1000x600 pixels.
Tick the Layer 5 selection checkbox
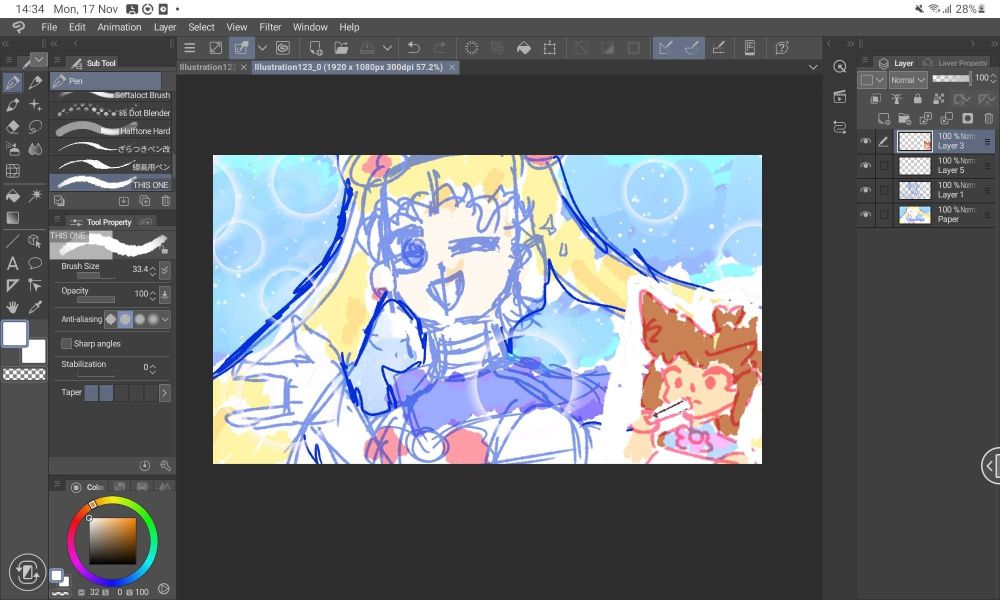pos(884,166)
